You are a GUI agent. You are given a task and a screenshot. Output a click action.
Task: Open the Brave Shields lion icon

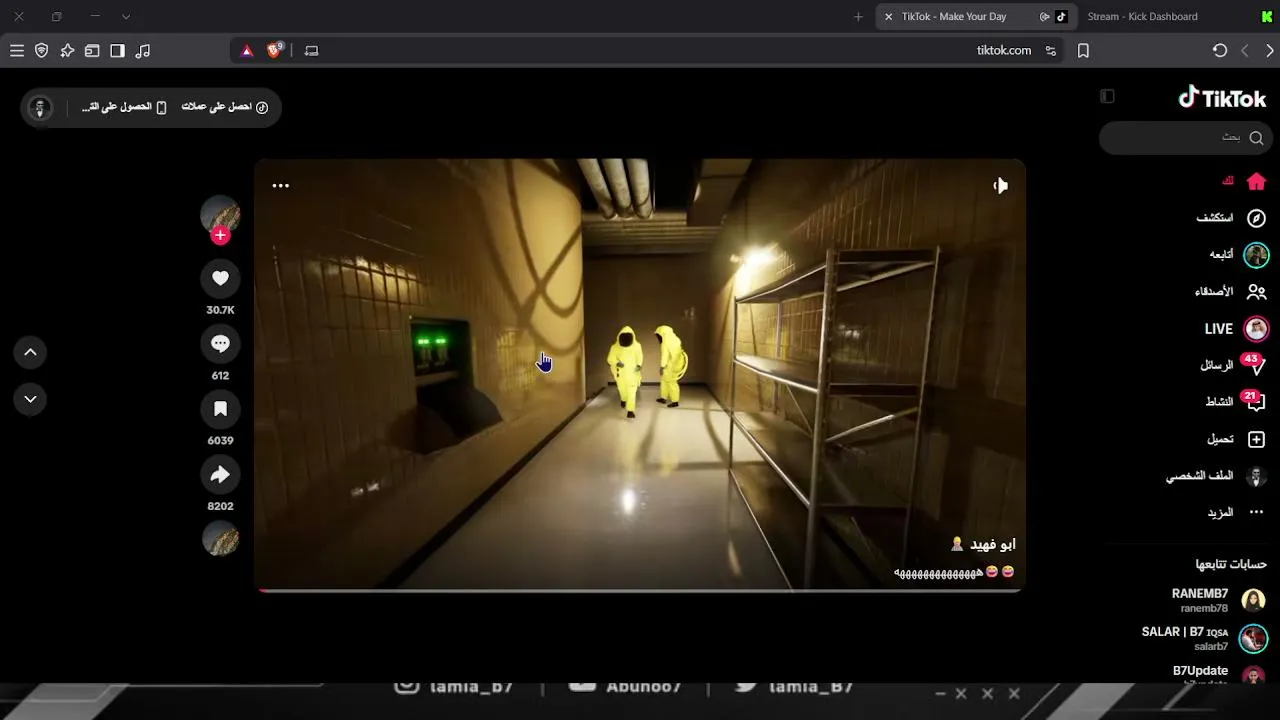[x=274, y=50]
